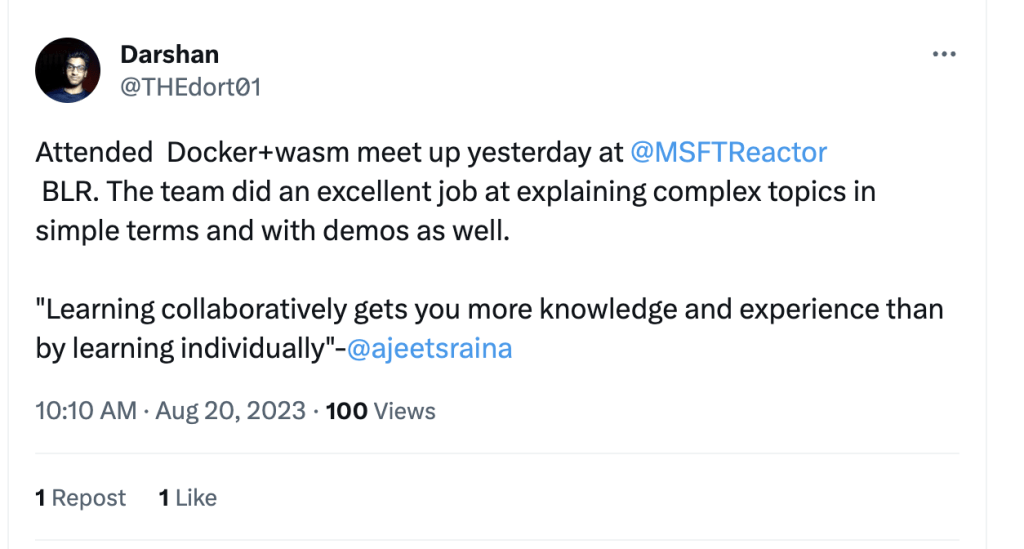Screen dimensions: 1024x549
Task: Visit the @ajeetsraina mention link
Action: (x=429, y=350)
